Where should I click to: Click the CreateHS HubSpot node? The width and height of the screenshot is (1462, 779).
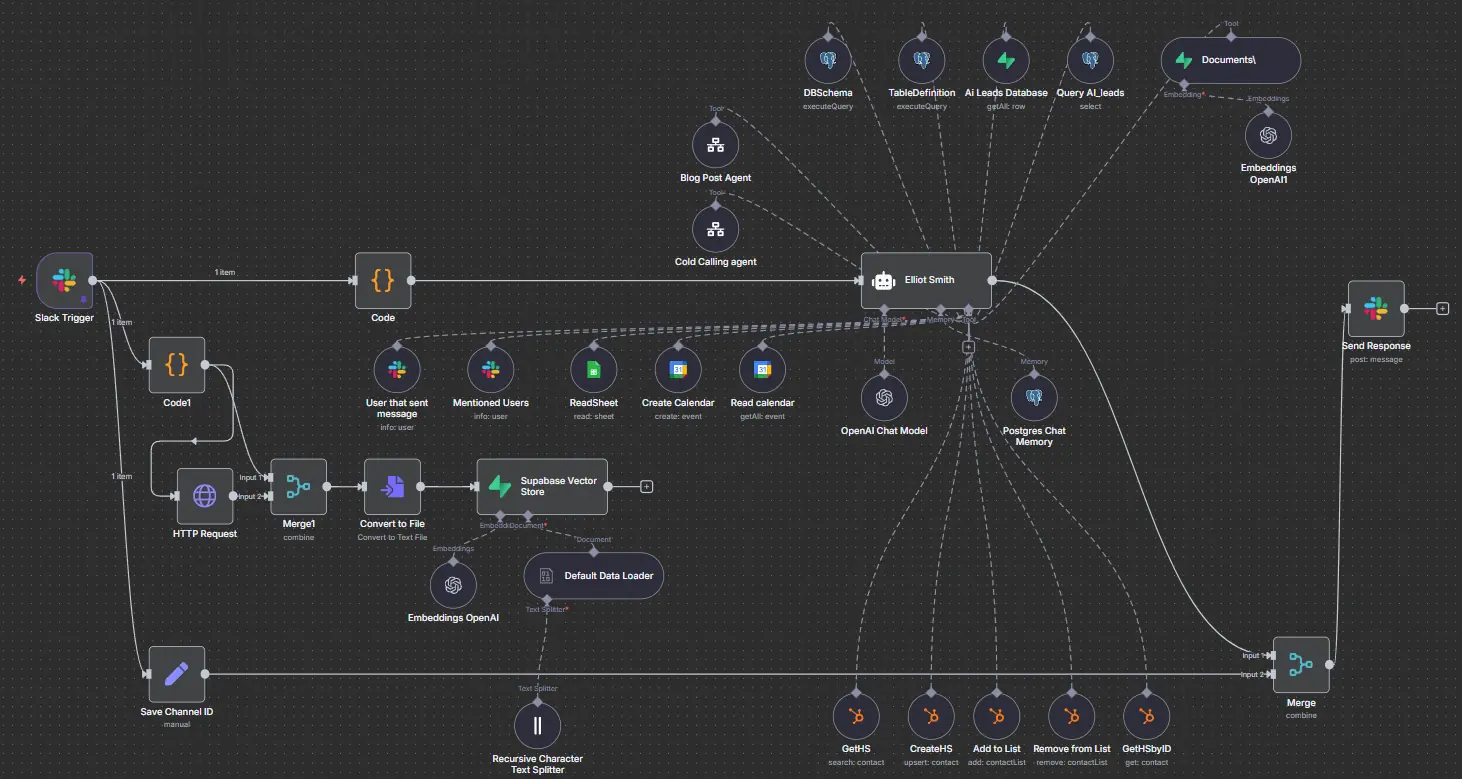[931, 716]
